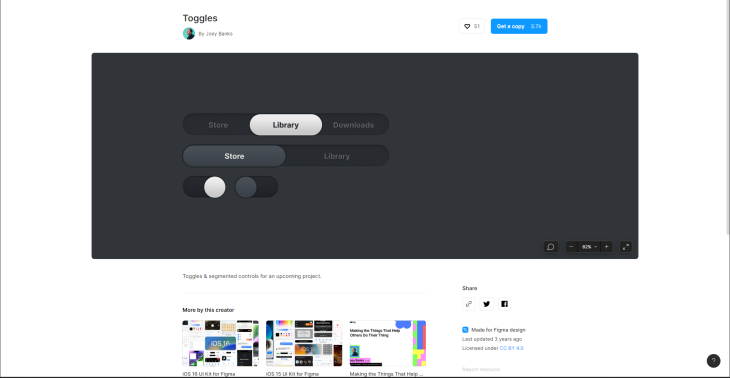730x378 pixels.
Task: Share on Twitter via bird icon
Action: point(487,304)
